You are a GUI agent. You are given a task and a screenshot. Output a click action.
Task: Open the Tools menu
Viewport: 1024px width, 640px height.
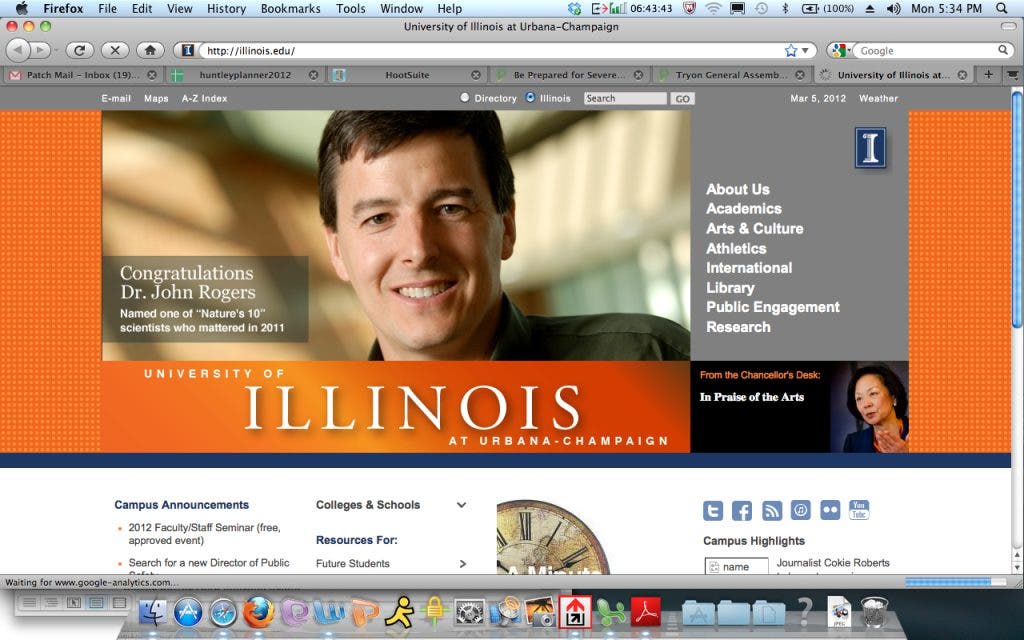(x=351, y=8)
